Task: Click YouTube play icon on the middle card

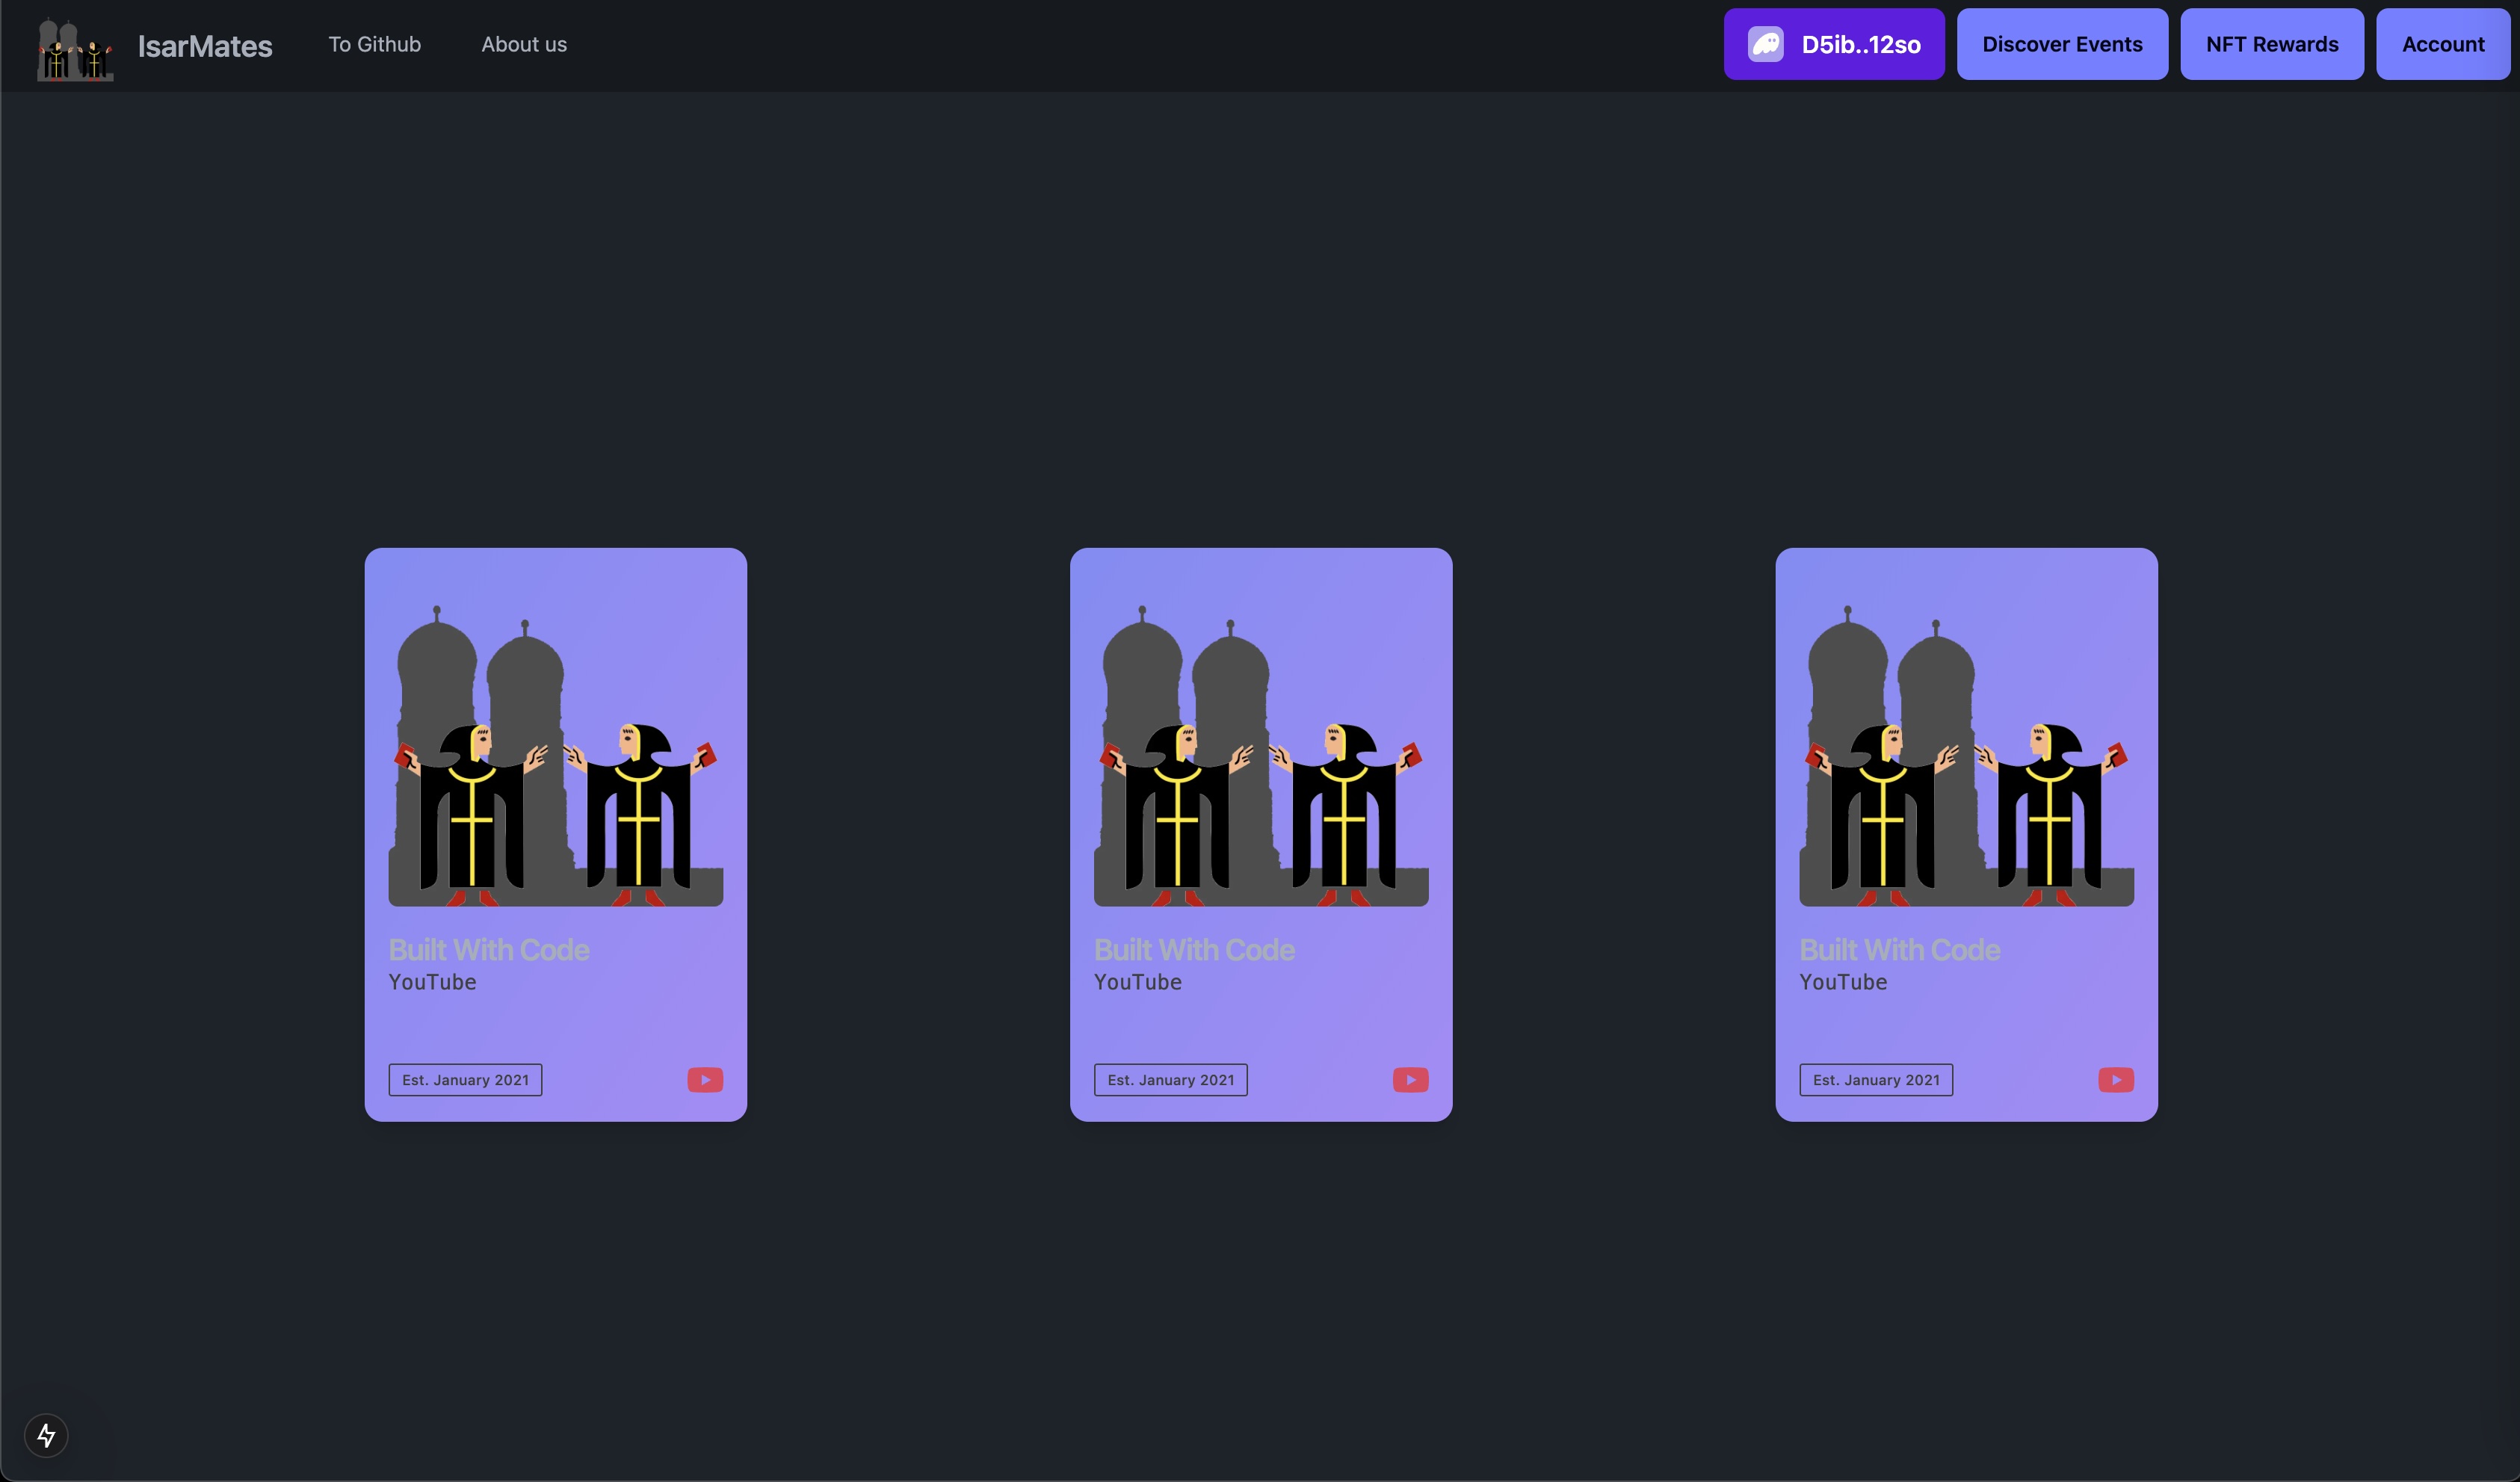Action: coord(1410,1080)
